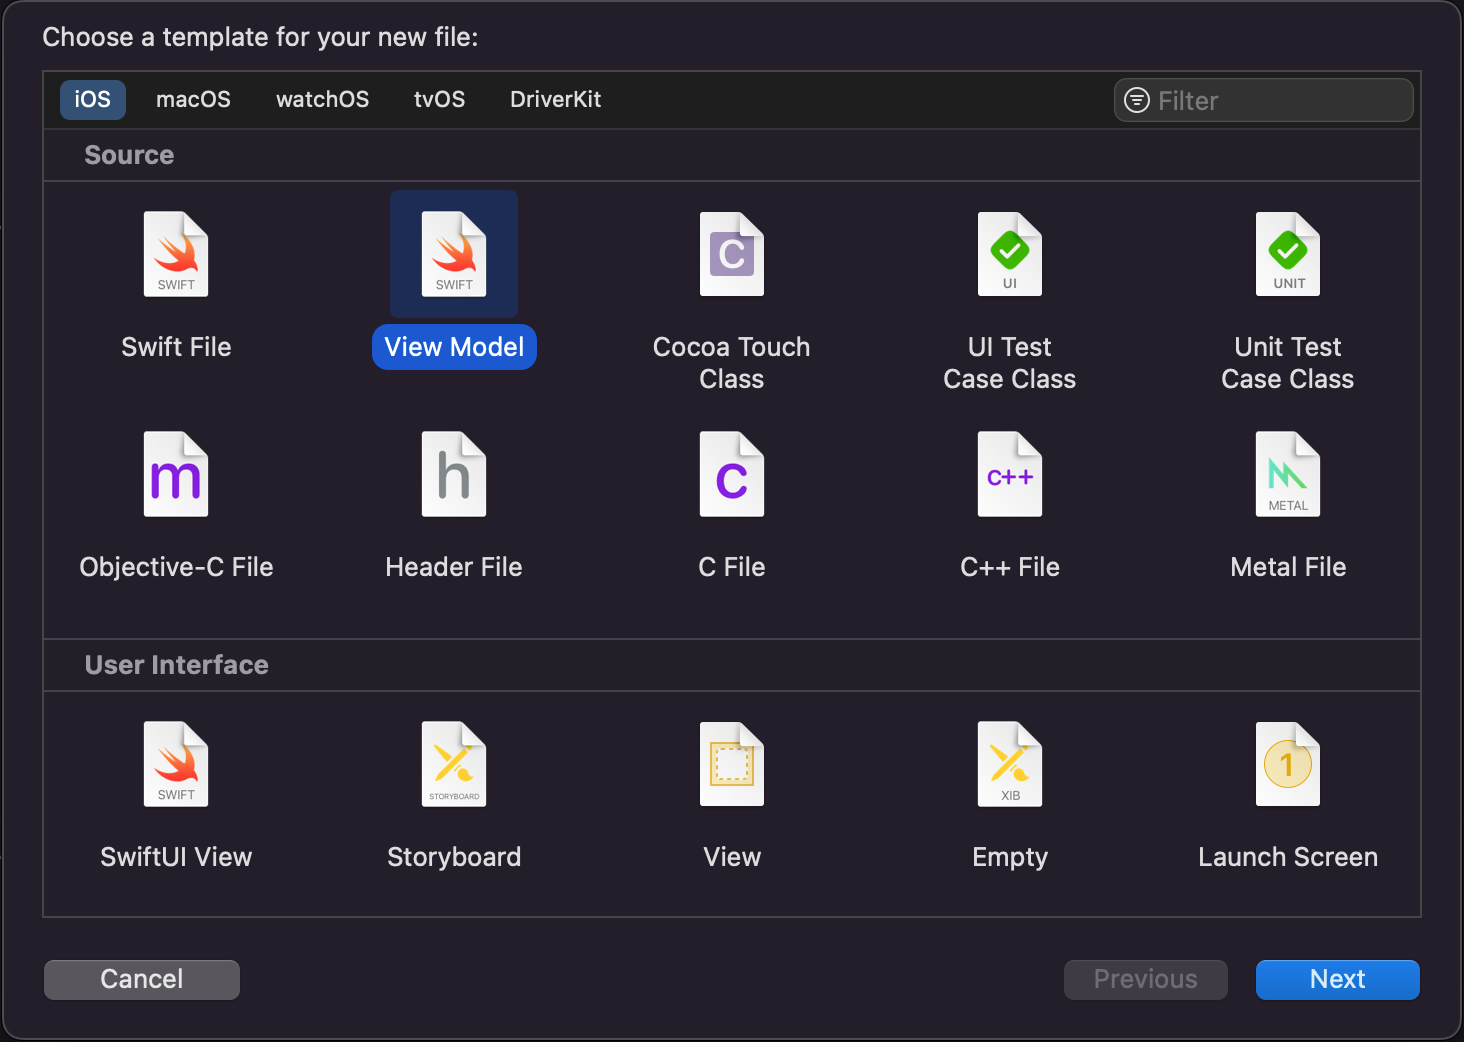Select the Unit Test Case Class icon

[1288, 254]
